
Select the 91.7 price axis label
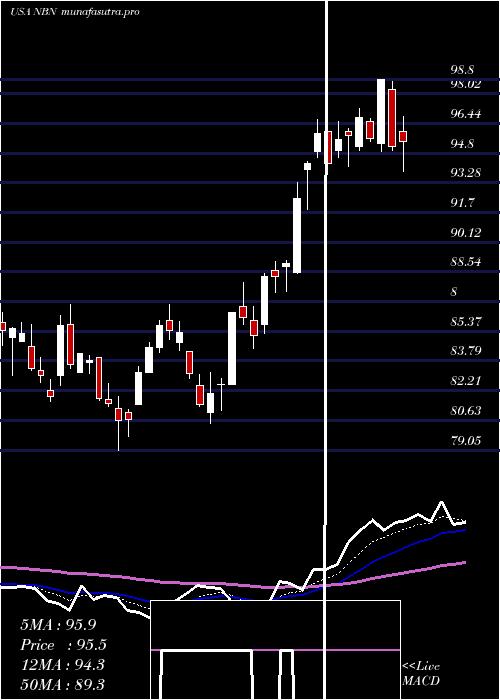click(x=462, y=203)
